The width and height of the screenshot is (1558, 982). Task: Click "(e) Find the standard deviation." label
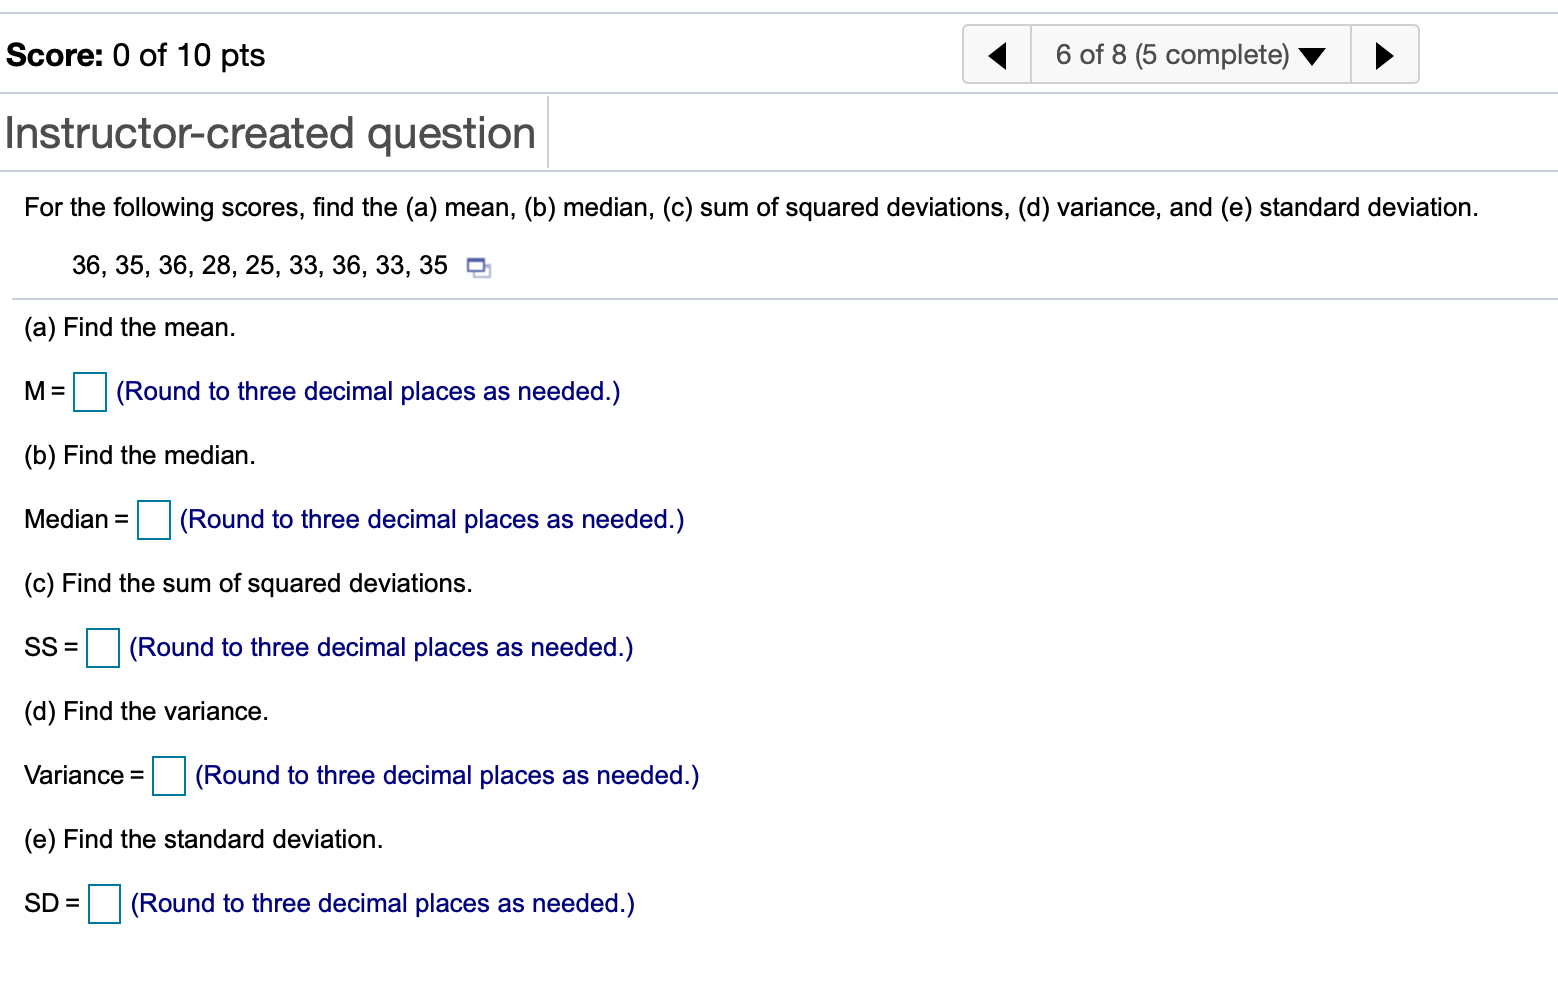pyautogui.click(x=203, y=839)
